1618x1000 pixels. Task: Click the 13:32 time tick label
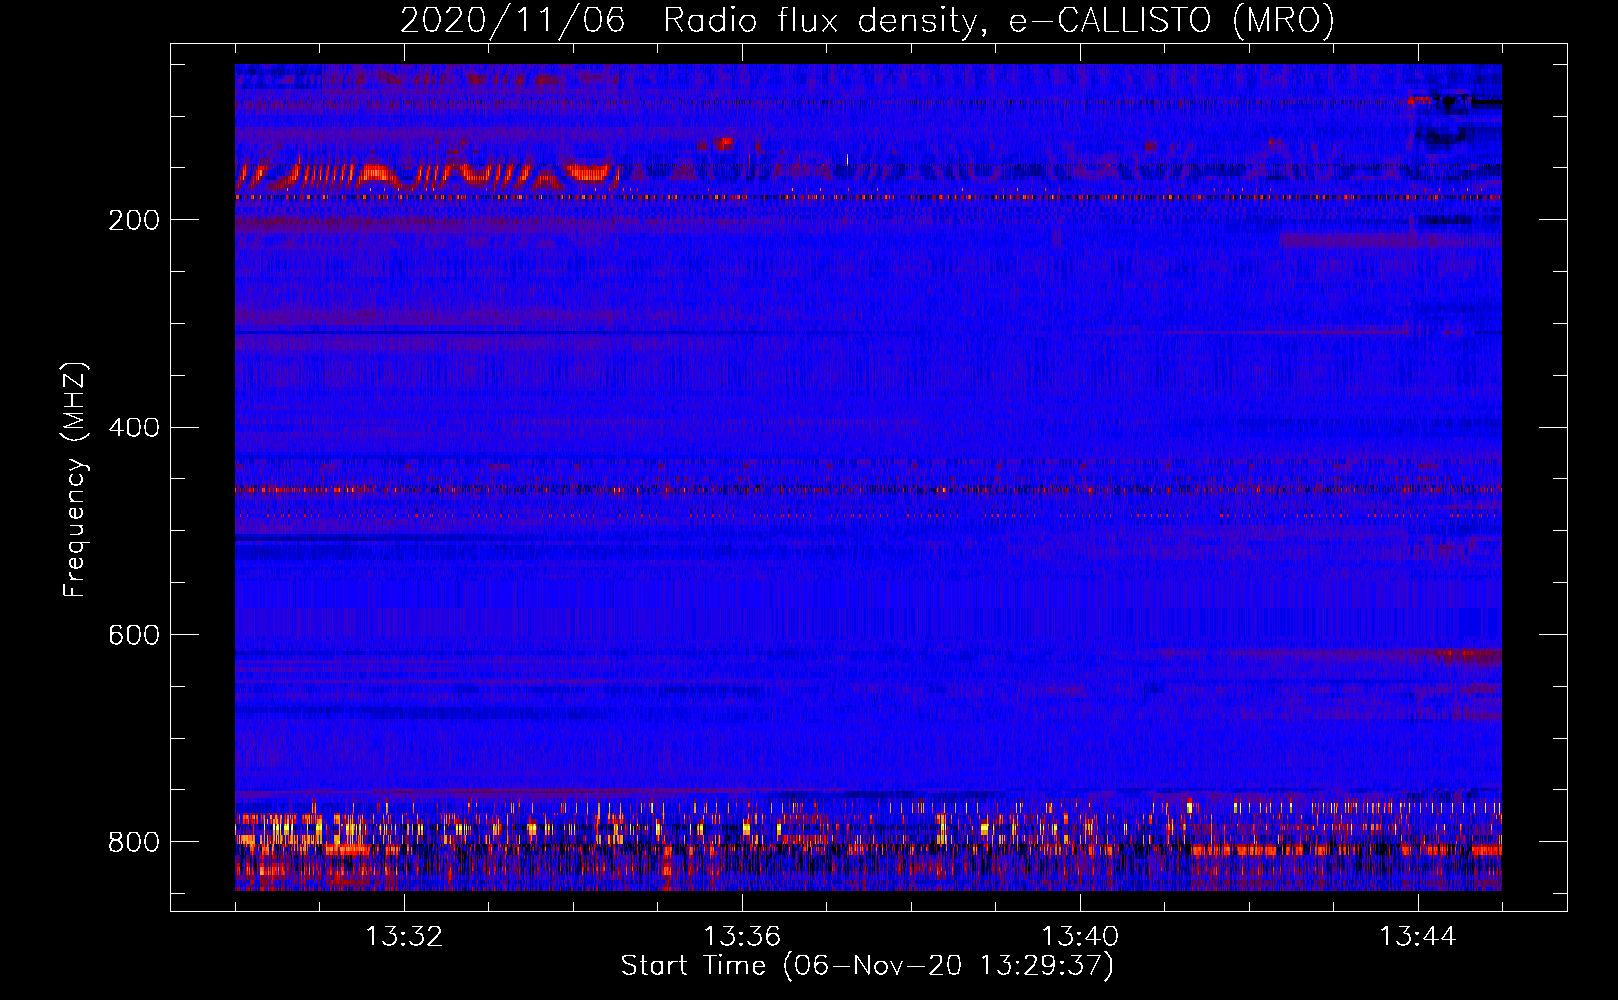click(404, 937)
